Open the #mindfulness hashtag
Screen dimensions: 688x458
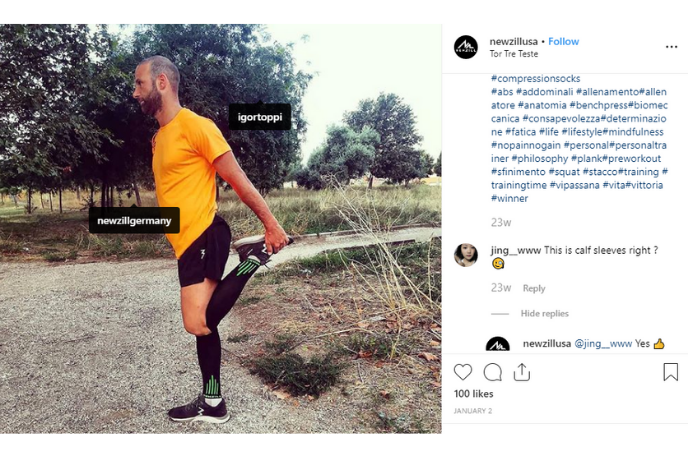click(x=634, y=132)
